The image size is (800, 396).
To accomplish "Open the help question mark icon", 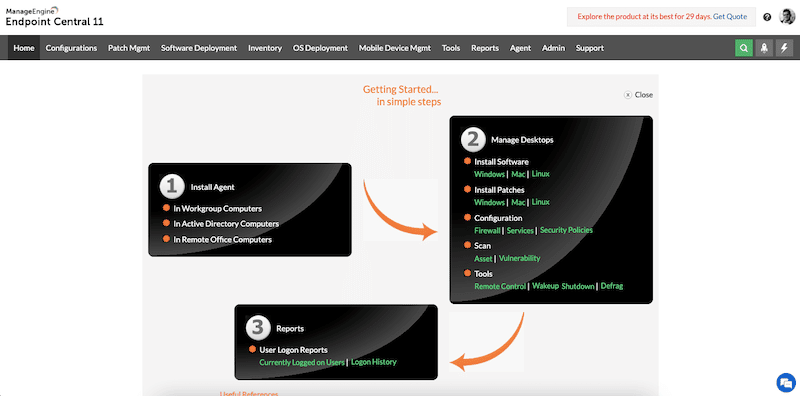I will point(767,17).
